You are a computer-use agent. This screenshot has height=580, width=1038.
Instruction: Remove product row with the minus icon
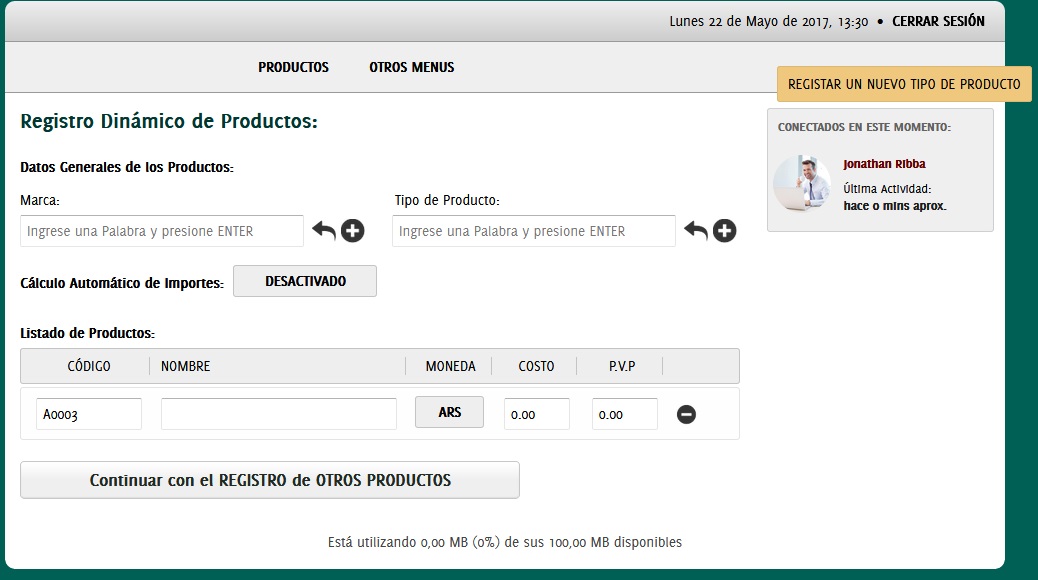pyautogui.click(x=686, y=414)
